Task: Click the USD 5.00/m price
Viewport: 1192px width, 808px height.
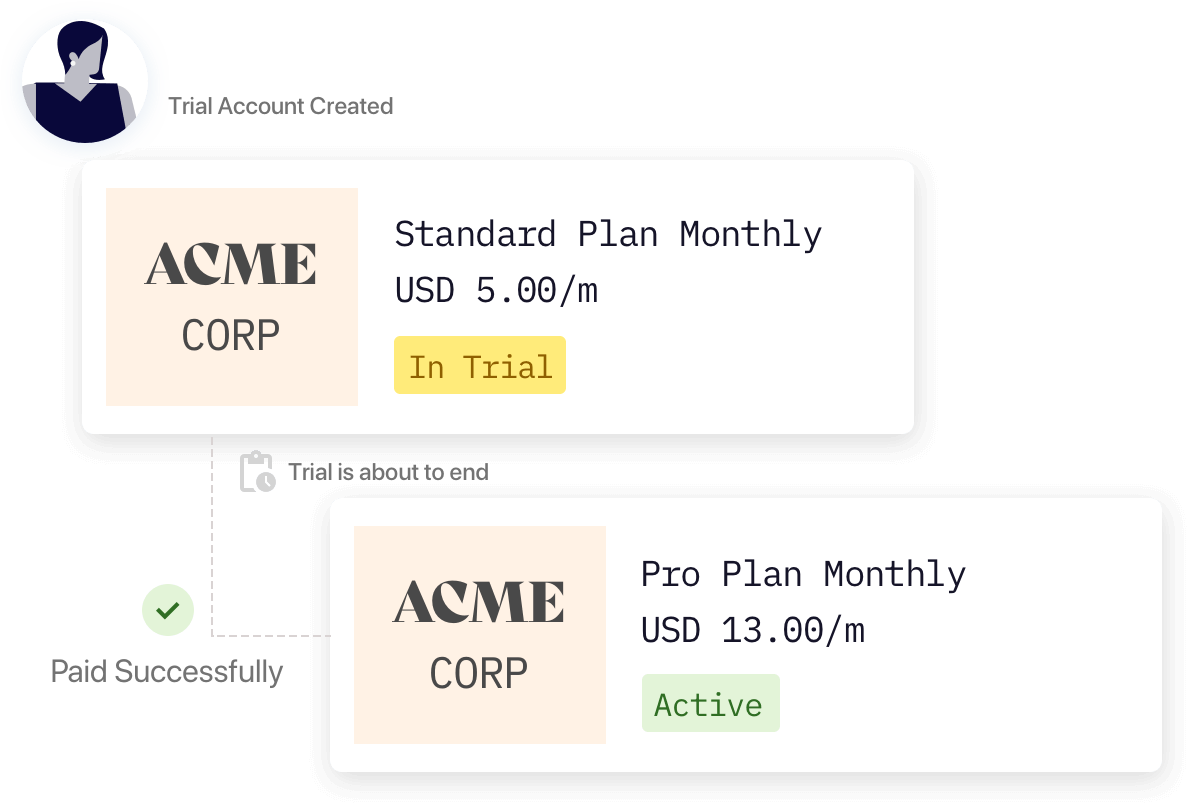Action: click(496, 291)
